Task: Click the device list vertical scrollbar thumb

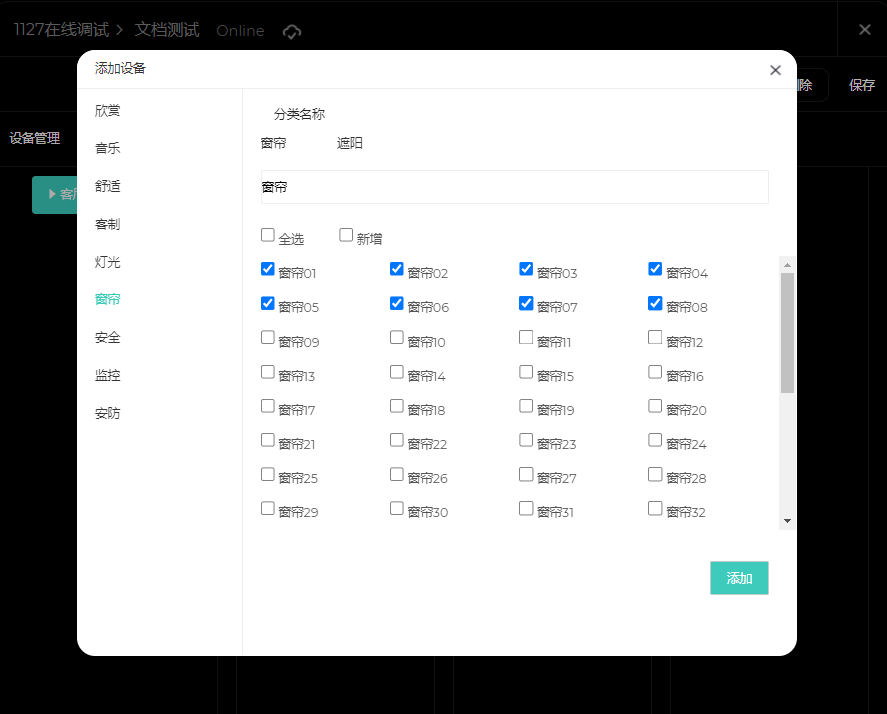Action: pos(787,332)
